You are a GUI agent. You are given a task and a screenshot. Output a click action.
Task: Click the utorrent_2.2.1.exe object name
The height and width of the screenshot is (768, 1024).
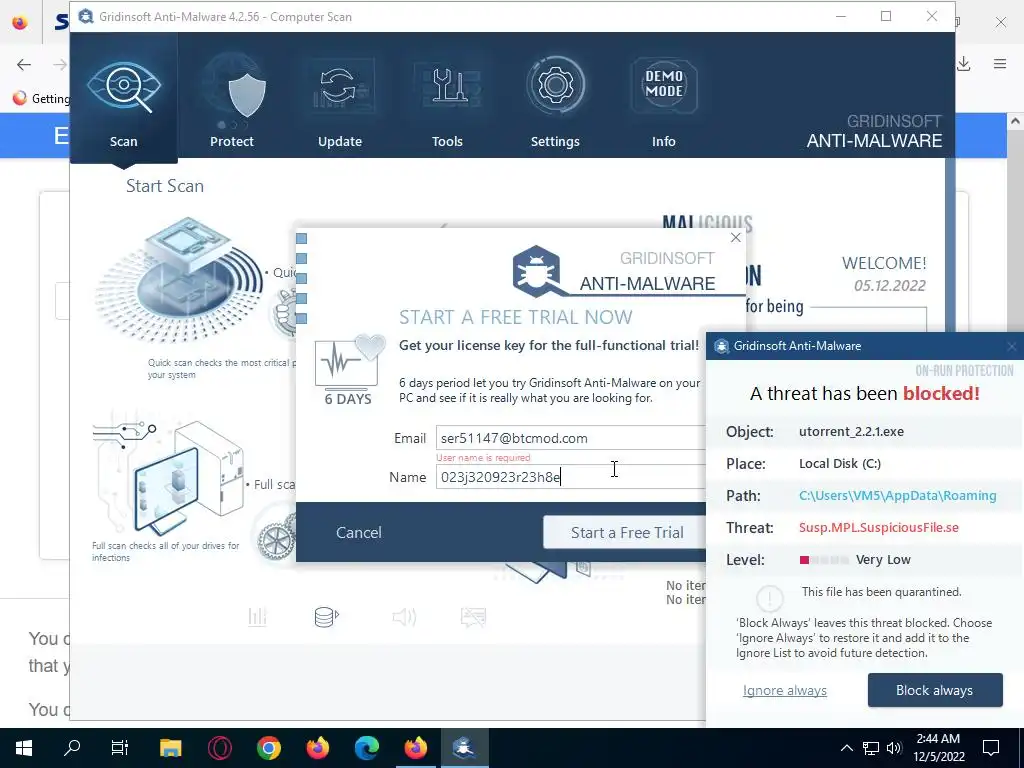pyautogui.click(x=851, y=432)
